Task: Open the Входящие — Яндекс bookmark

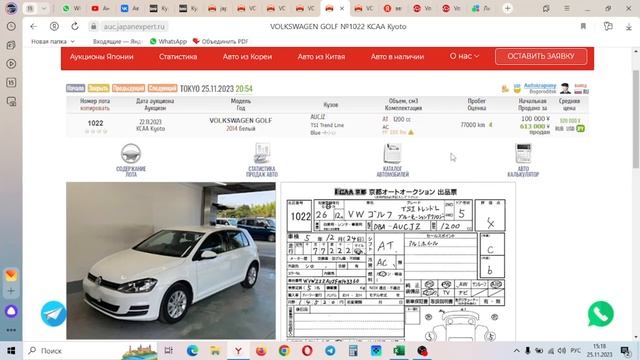Action: coord(117,41)
